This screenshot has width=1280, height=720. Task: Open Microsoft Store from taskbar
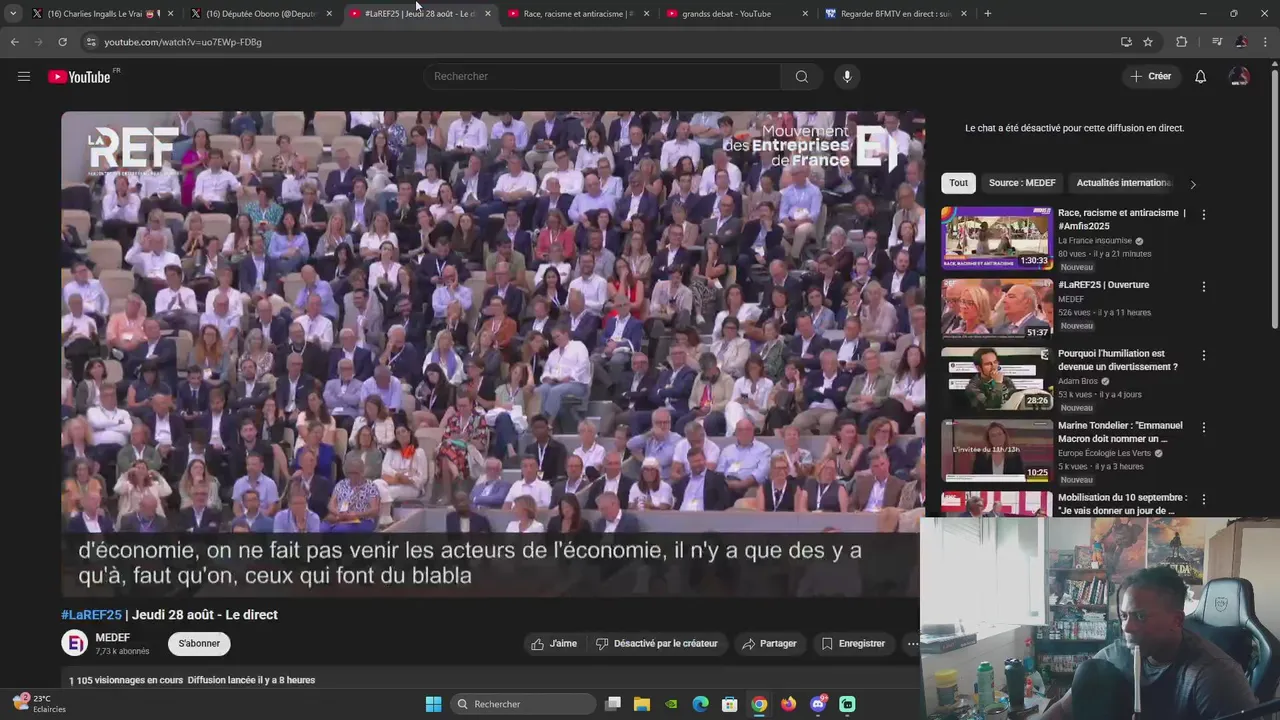click(730, 704)
